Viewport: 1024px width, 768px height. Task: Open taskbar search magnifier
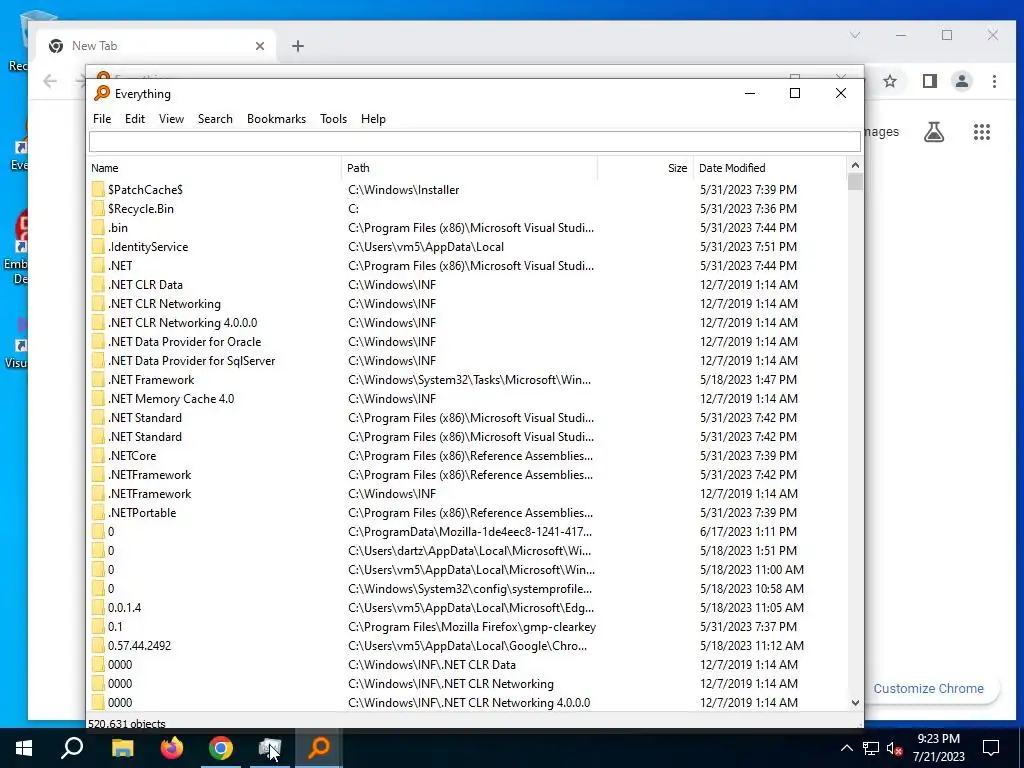72,748
